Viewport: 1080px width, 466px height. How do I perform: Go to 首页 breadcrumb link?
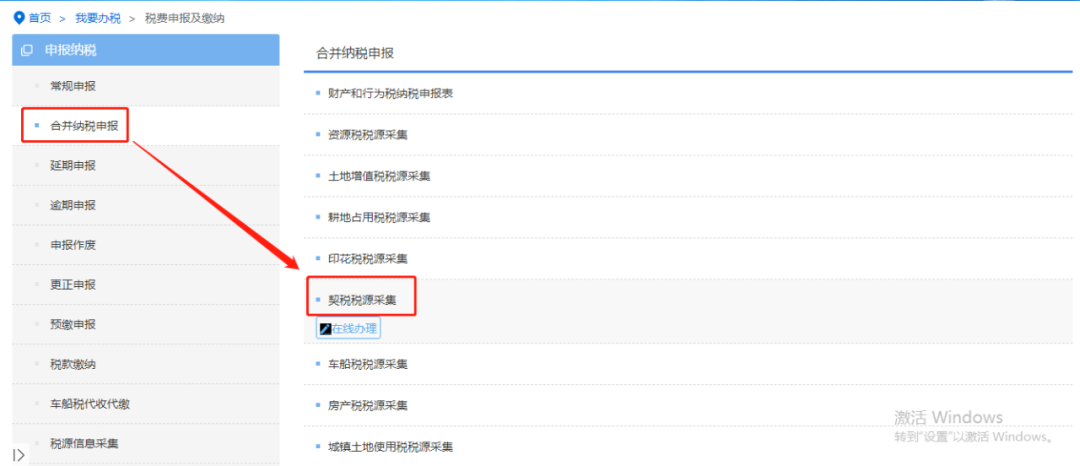39,18
